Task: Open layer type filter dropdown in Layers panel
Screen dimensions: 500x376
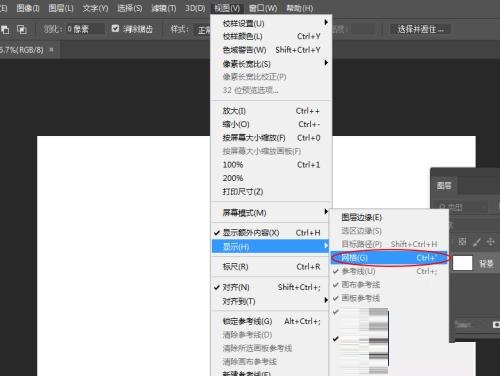Action: pyautogui.click(x=461, y=207)
